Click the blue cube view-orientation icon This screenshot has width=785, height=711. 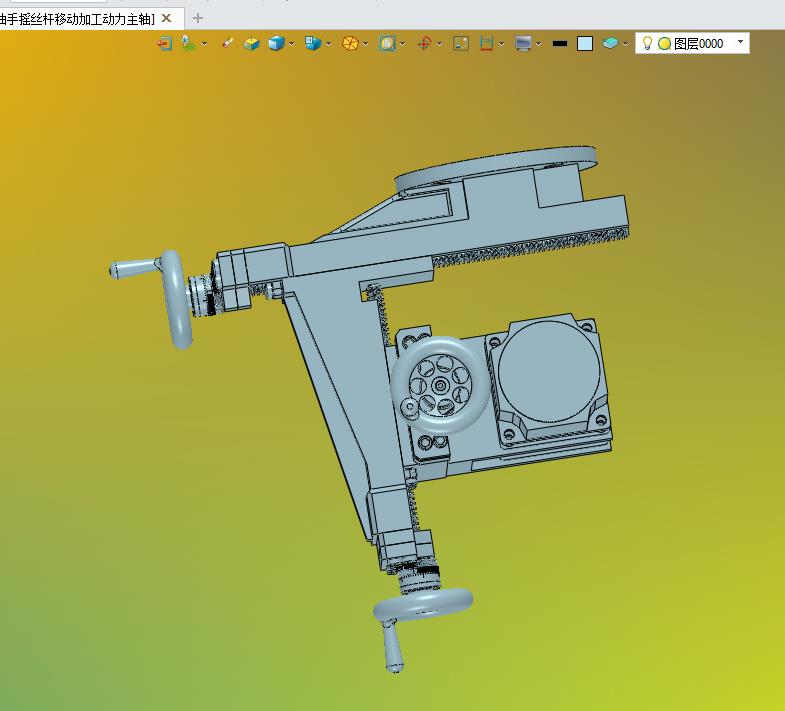(x=313, y=43)
